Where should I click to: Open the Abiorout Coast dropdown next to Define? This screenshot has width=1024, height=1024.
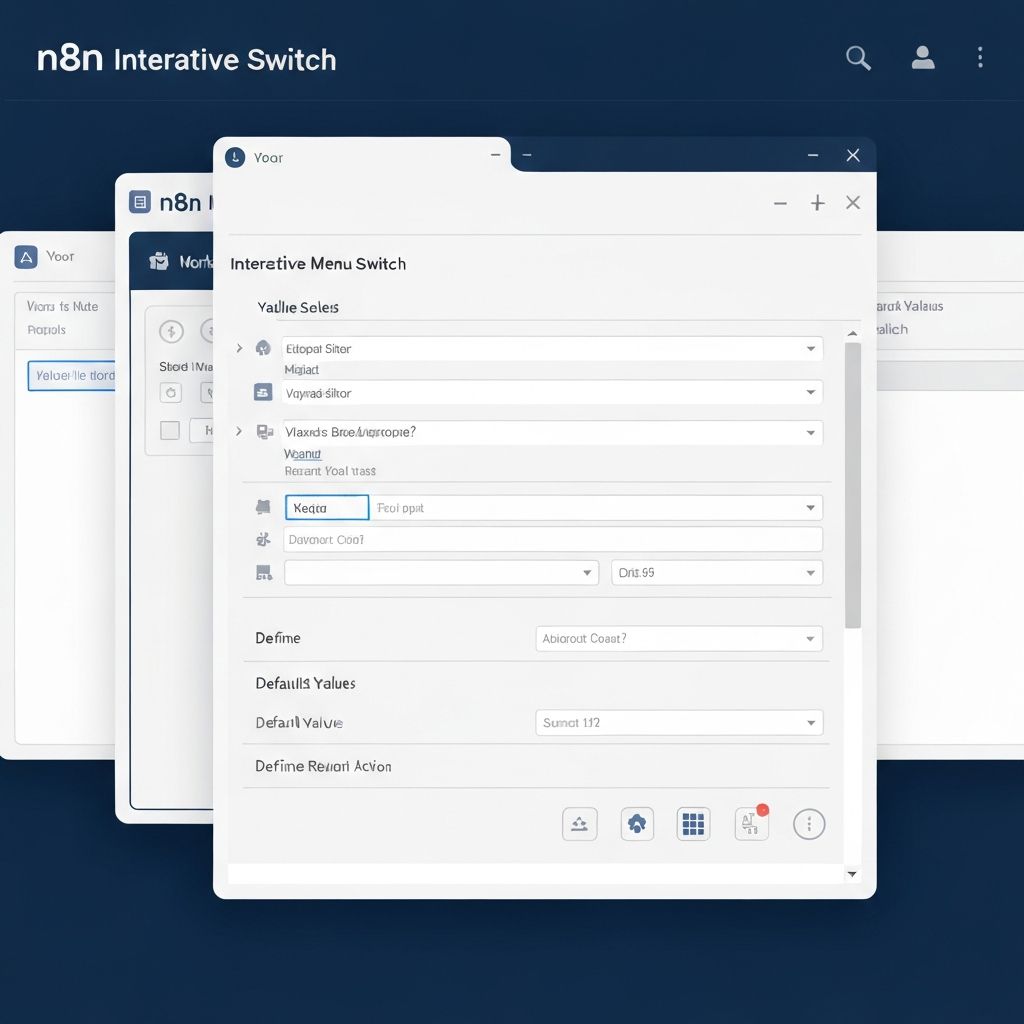coord(679,638)
